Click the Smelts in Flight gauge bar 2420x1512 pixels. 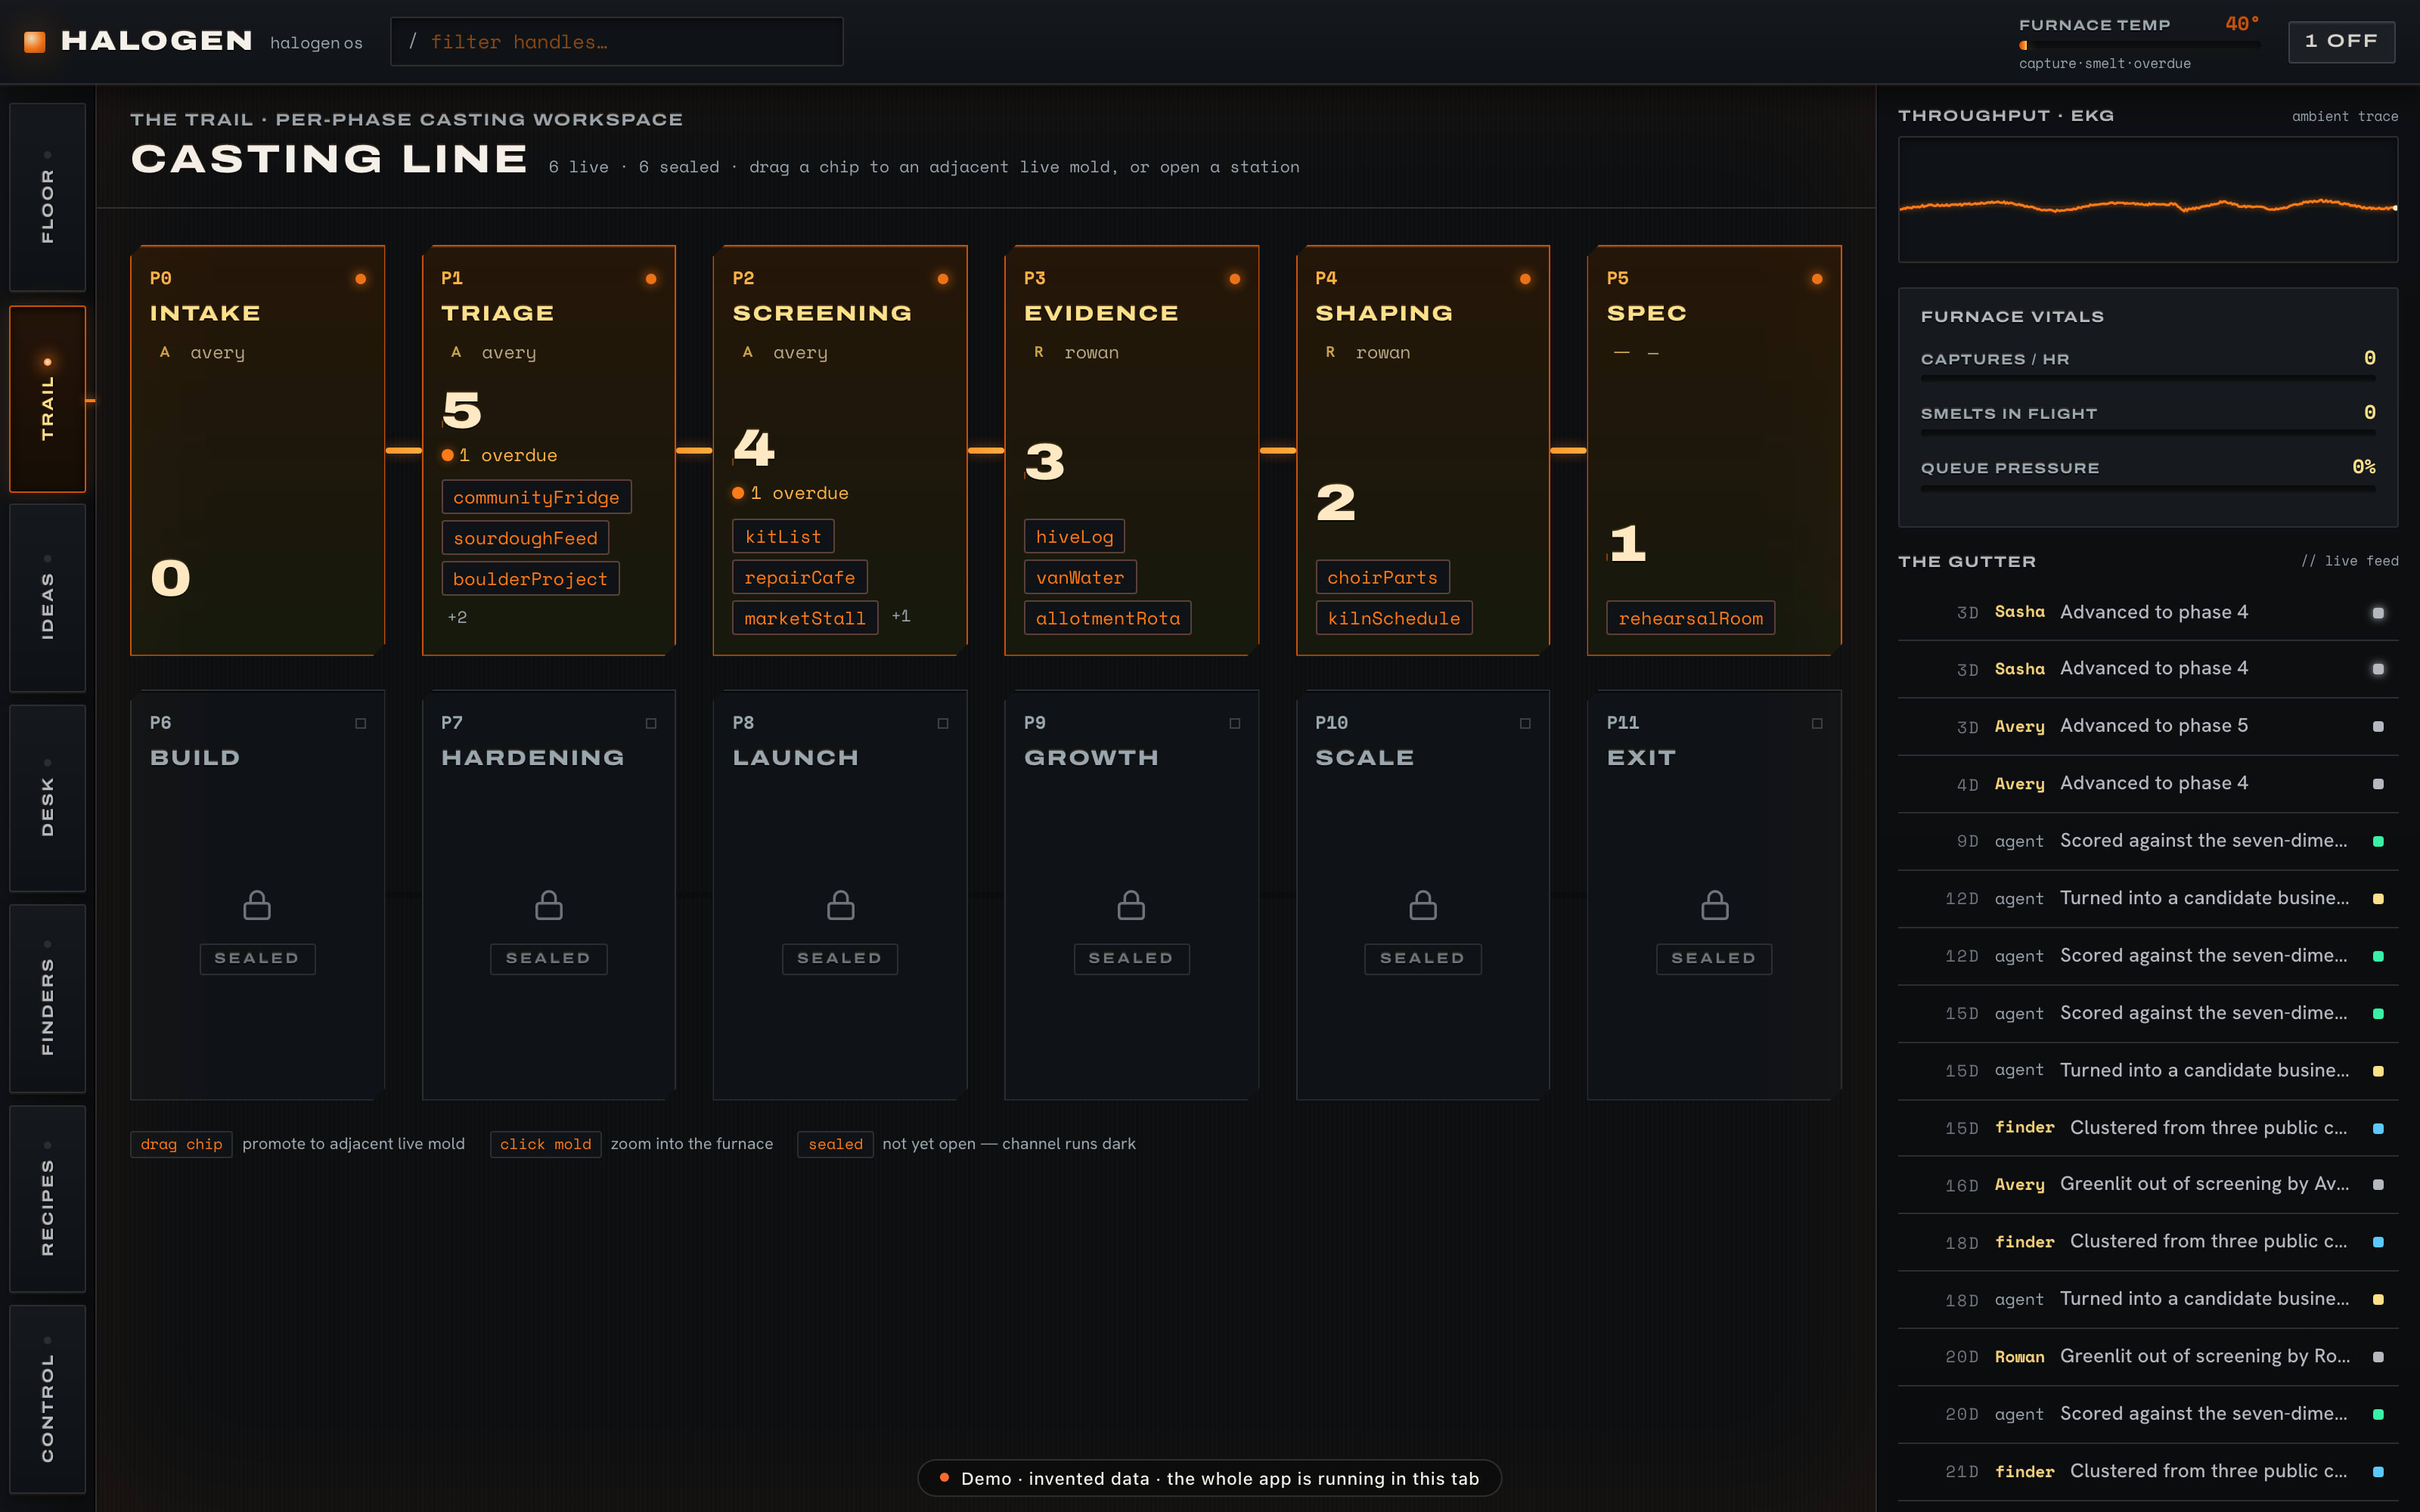2148,433
